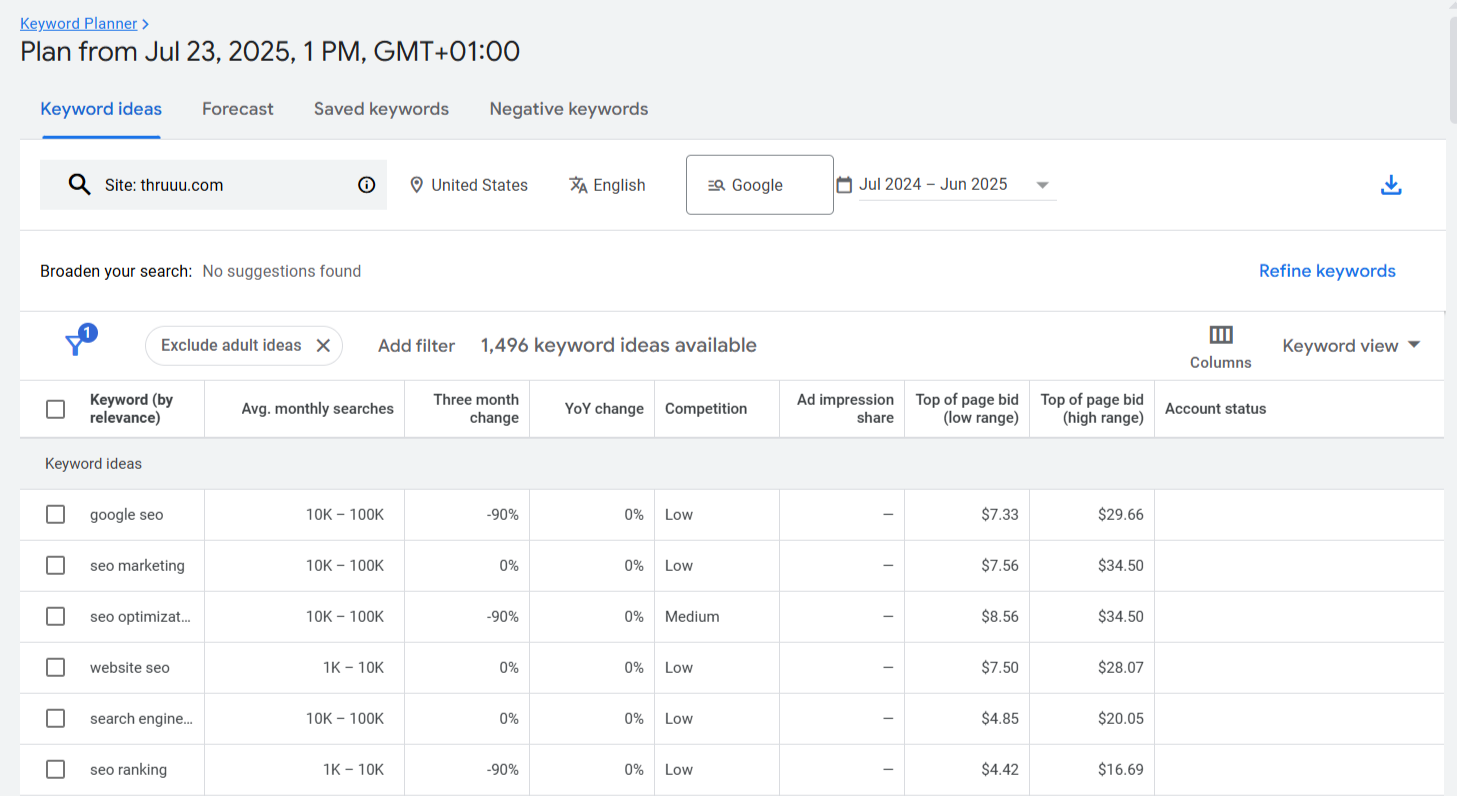Screen dimensions: 1457x796
Task: Click the Account status column header
Action: pyautogui.click(x=1215, y=409)
